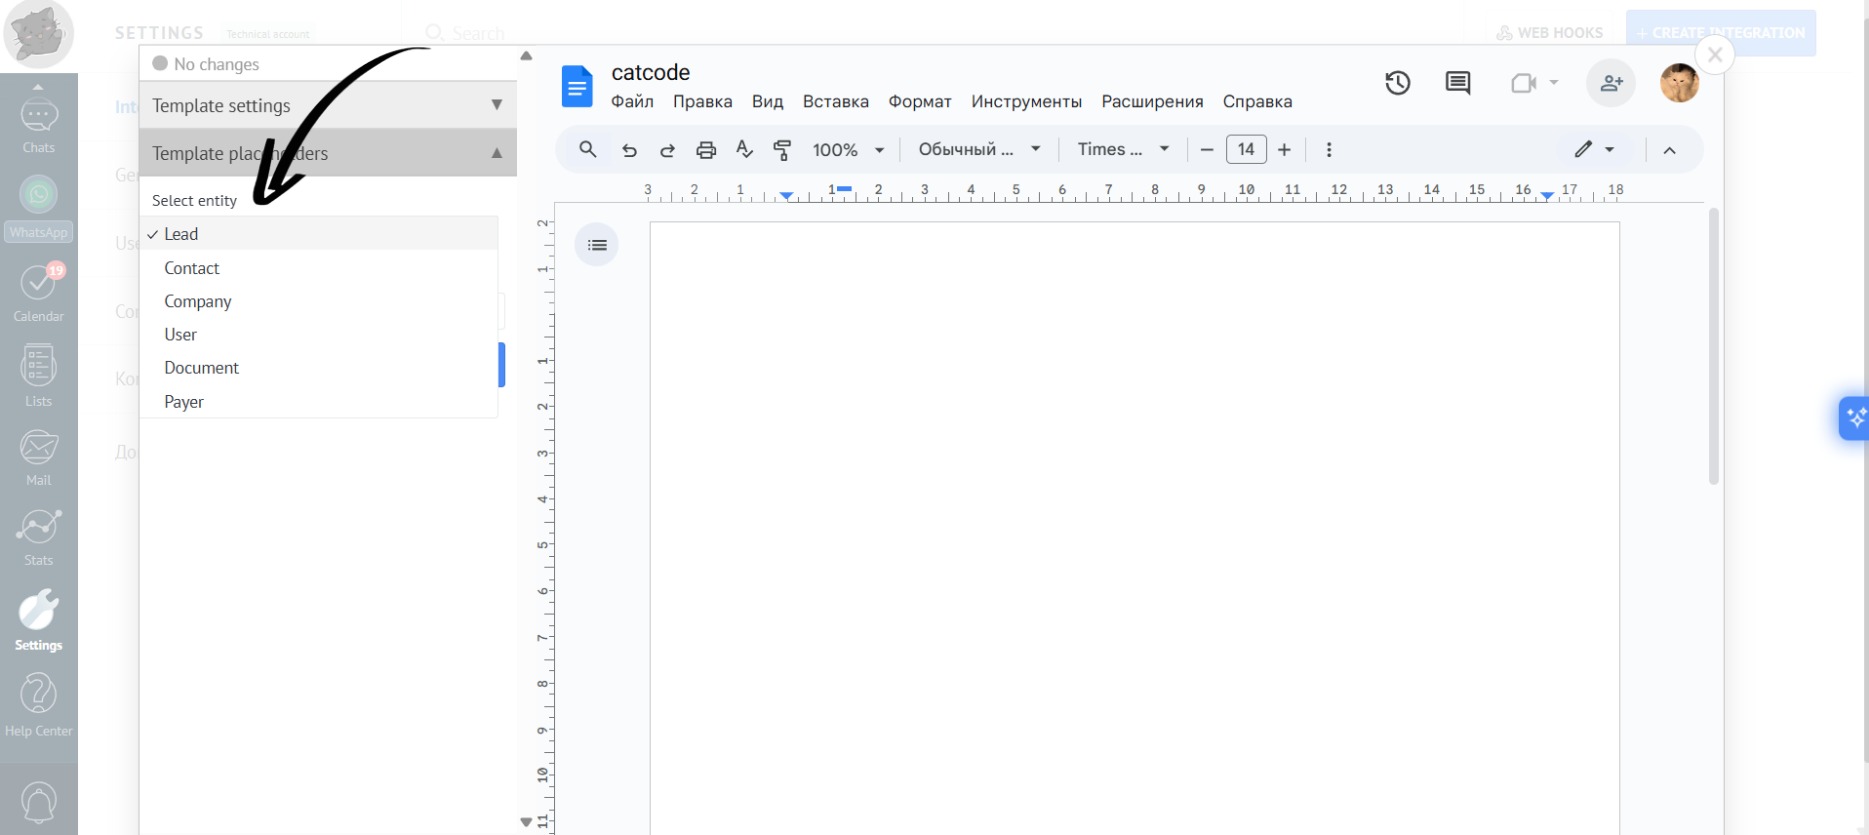
Task: Click the redo arrow in toolbar
Action: coord(667,150)
